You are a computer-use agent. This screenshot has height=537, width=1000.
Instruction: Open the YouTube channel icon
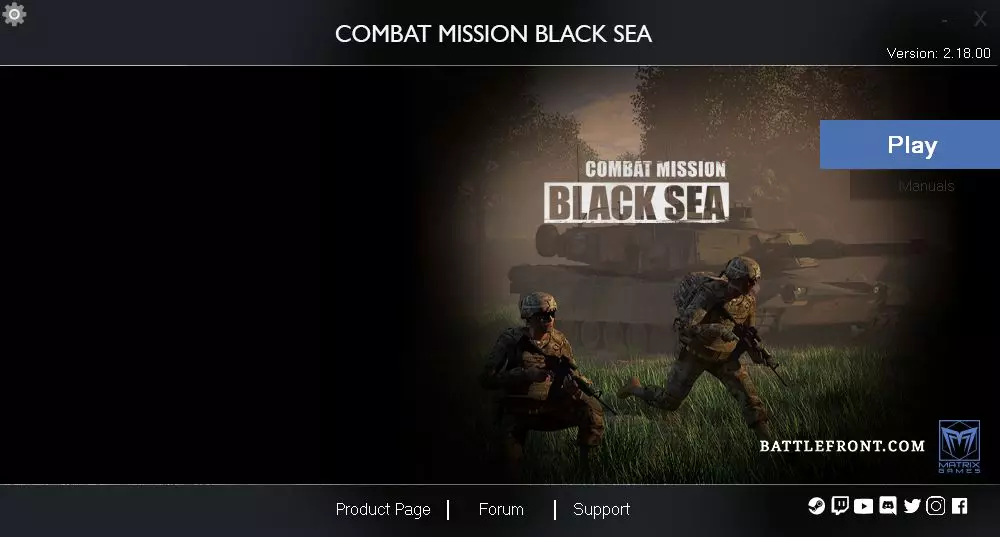pos(864,506)
